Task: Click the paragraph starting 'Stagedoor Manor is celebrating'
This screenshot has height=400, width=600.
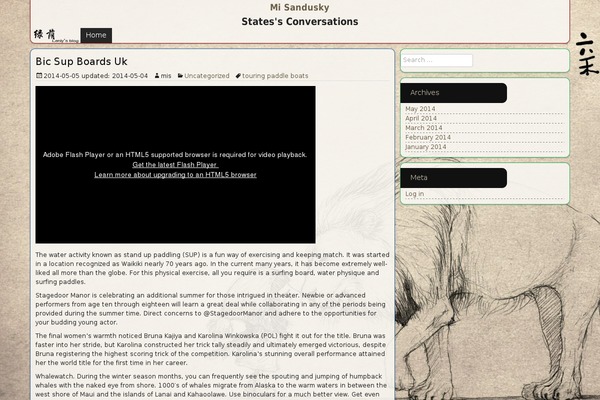Action: (x=210, y=309)
